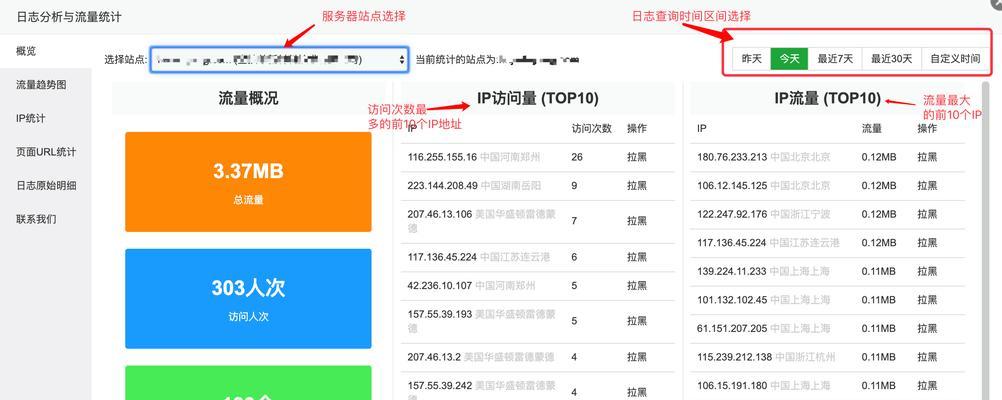Click IP address 42.236.10.107
Screen dimensions: 1002x400
[x=440, y=285]
